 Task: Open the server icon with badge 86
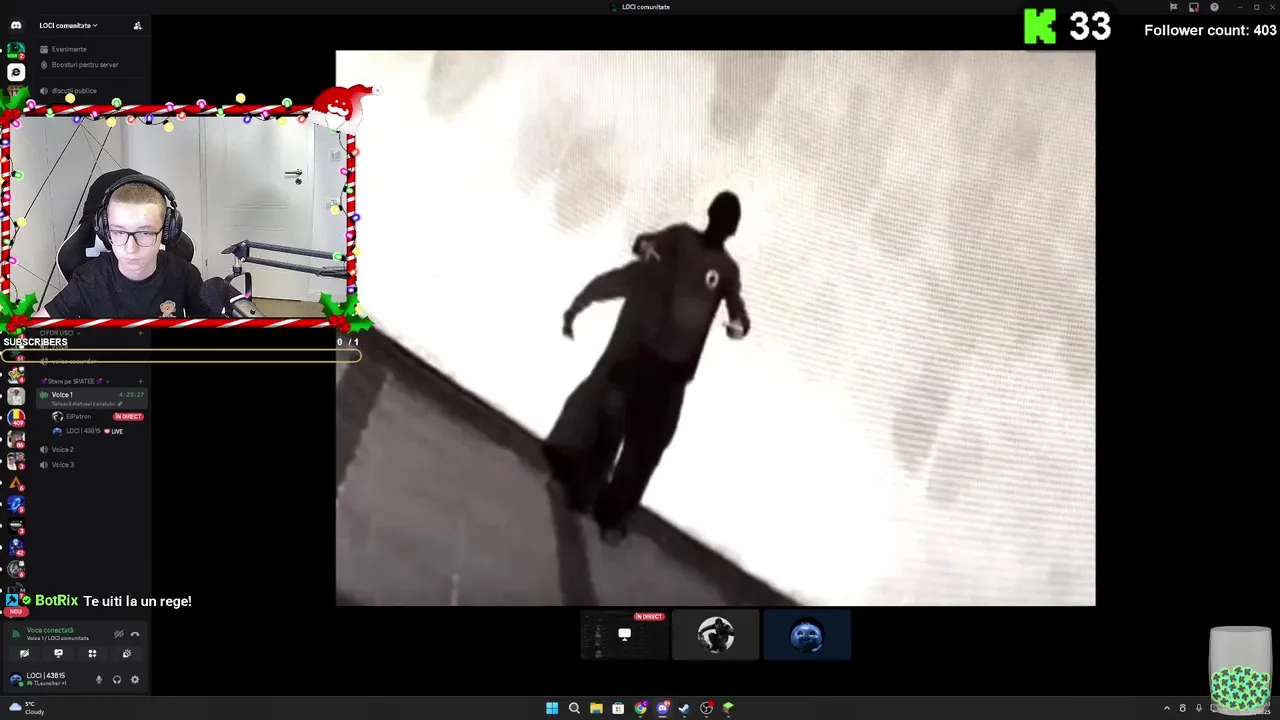point(15,439)
